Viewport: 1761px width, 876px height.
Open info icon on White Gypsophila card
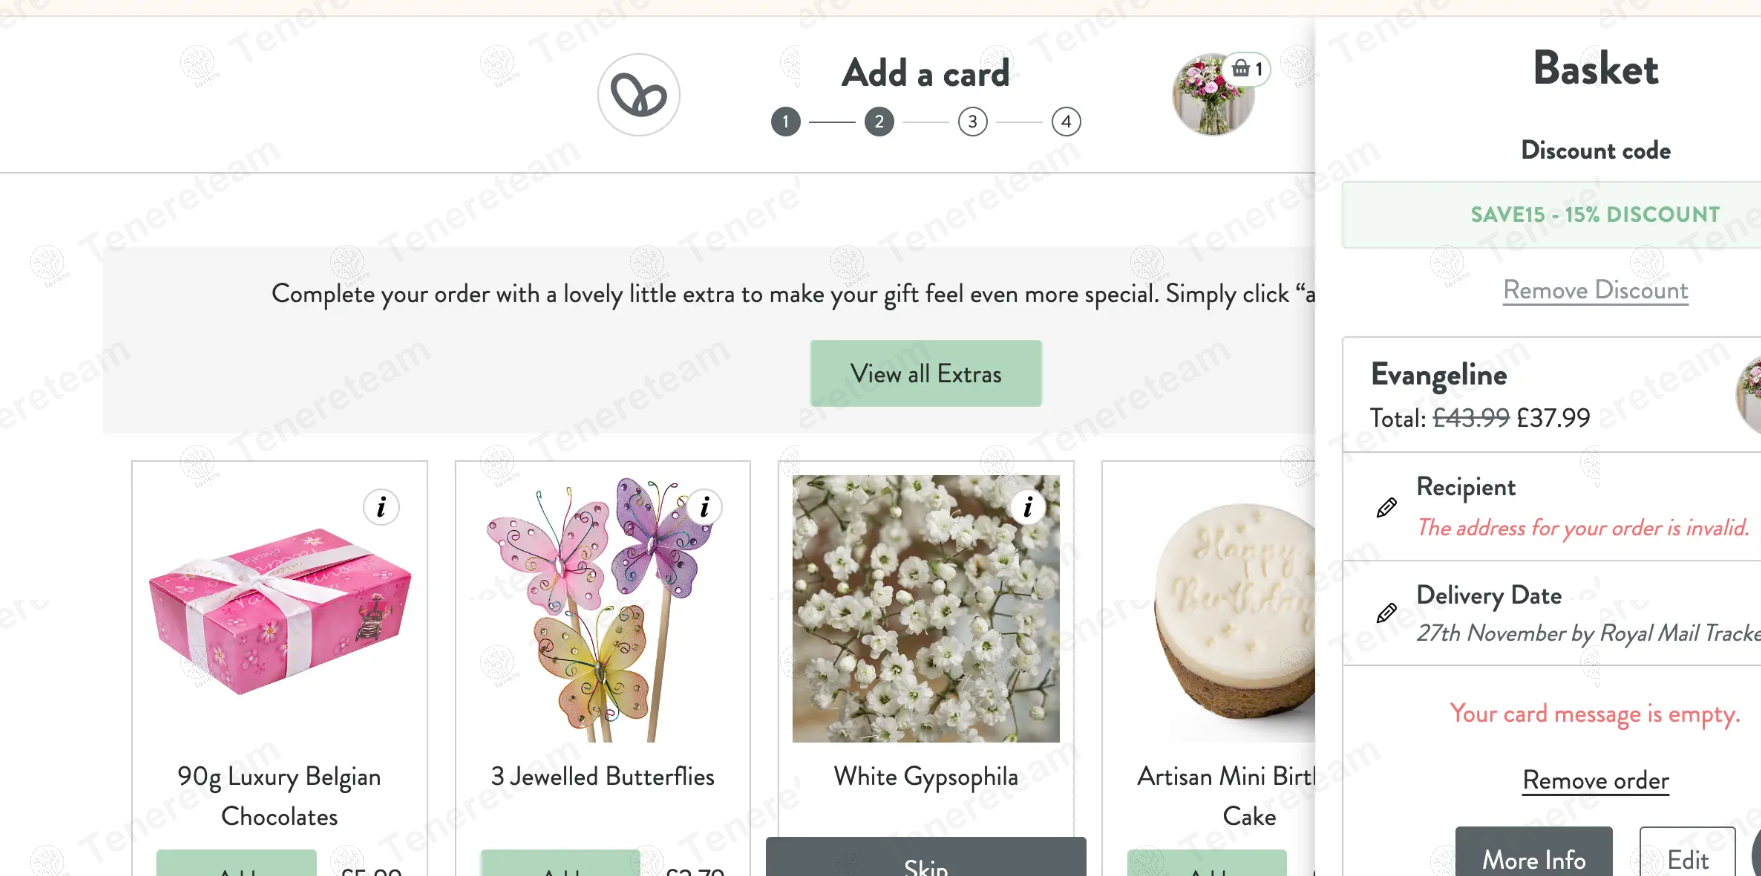tap(1027, 507)
